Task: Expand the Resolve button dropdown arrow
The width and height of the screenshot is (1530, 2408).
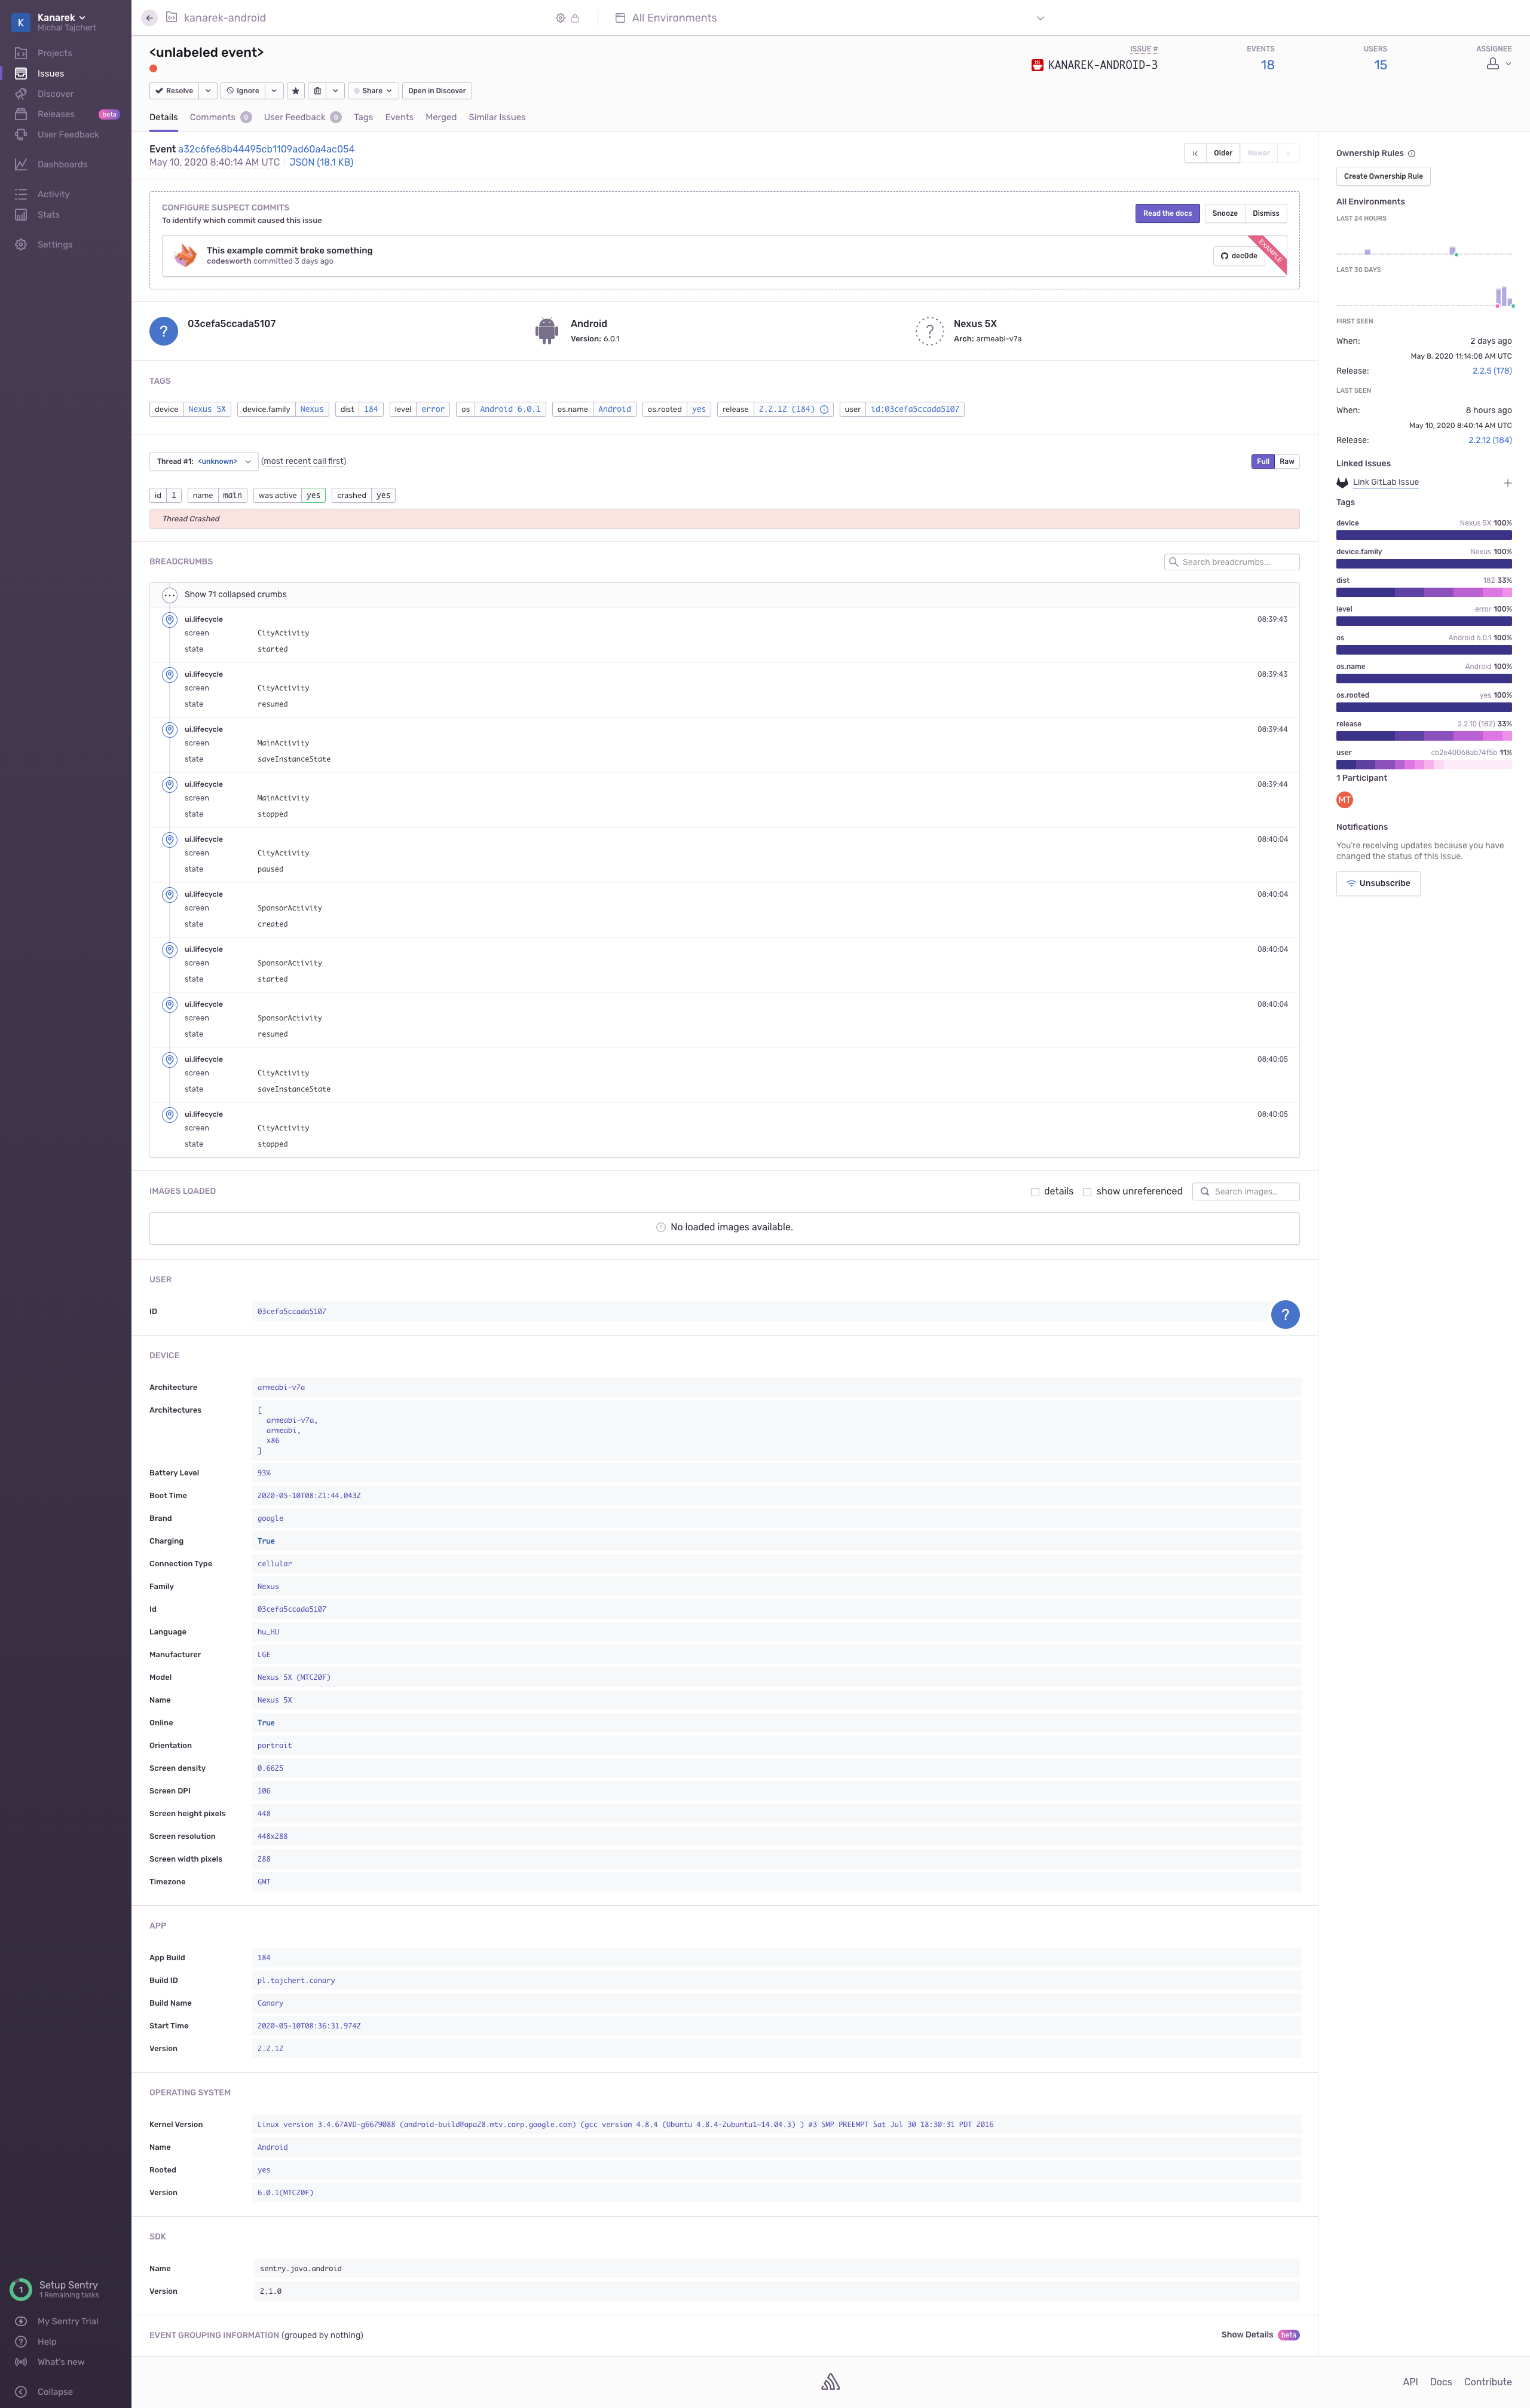Action: pyautogui.click(x=208, y=90)
